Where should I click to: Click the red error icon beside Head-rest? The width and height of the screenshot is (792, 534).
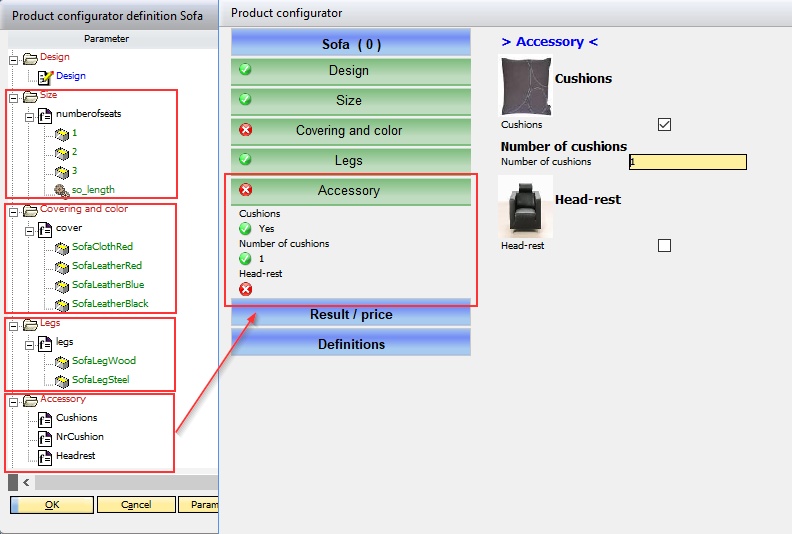coord(245,289)
